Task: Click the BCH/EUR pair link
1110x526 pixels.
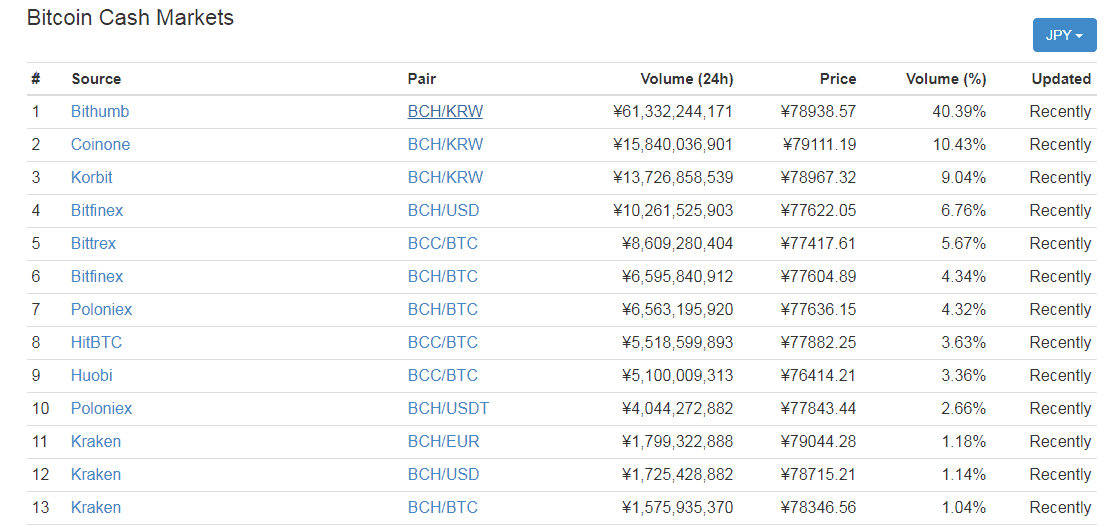Action: tap(443, 442)
